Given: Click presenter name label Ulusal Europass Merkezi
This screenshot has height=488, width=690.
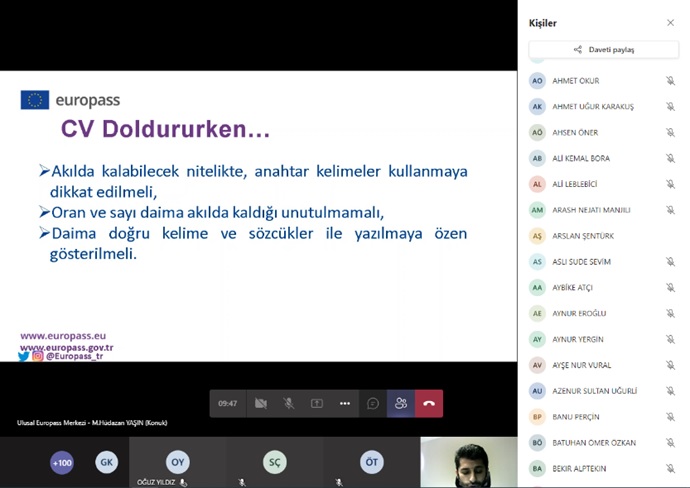Looking at the screenshot, I should (x=92, y=423).
